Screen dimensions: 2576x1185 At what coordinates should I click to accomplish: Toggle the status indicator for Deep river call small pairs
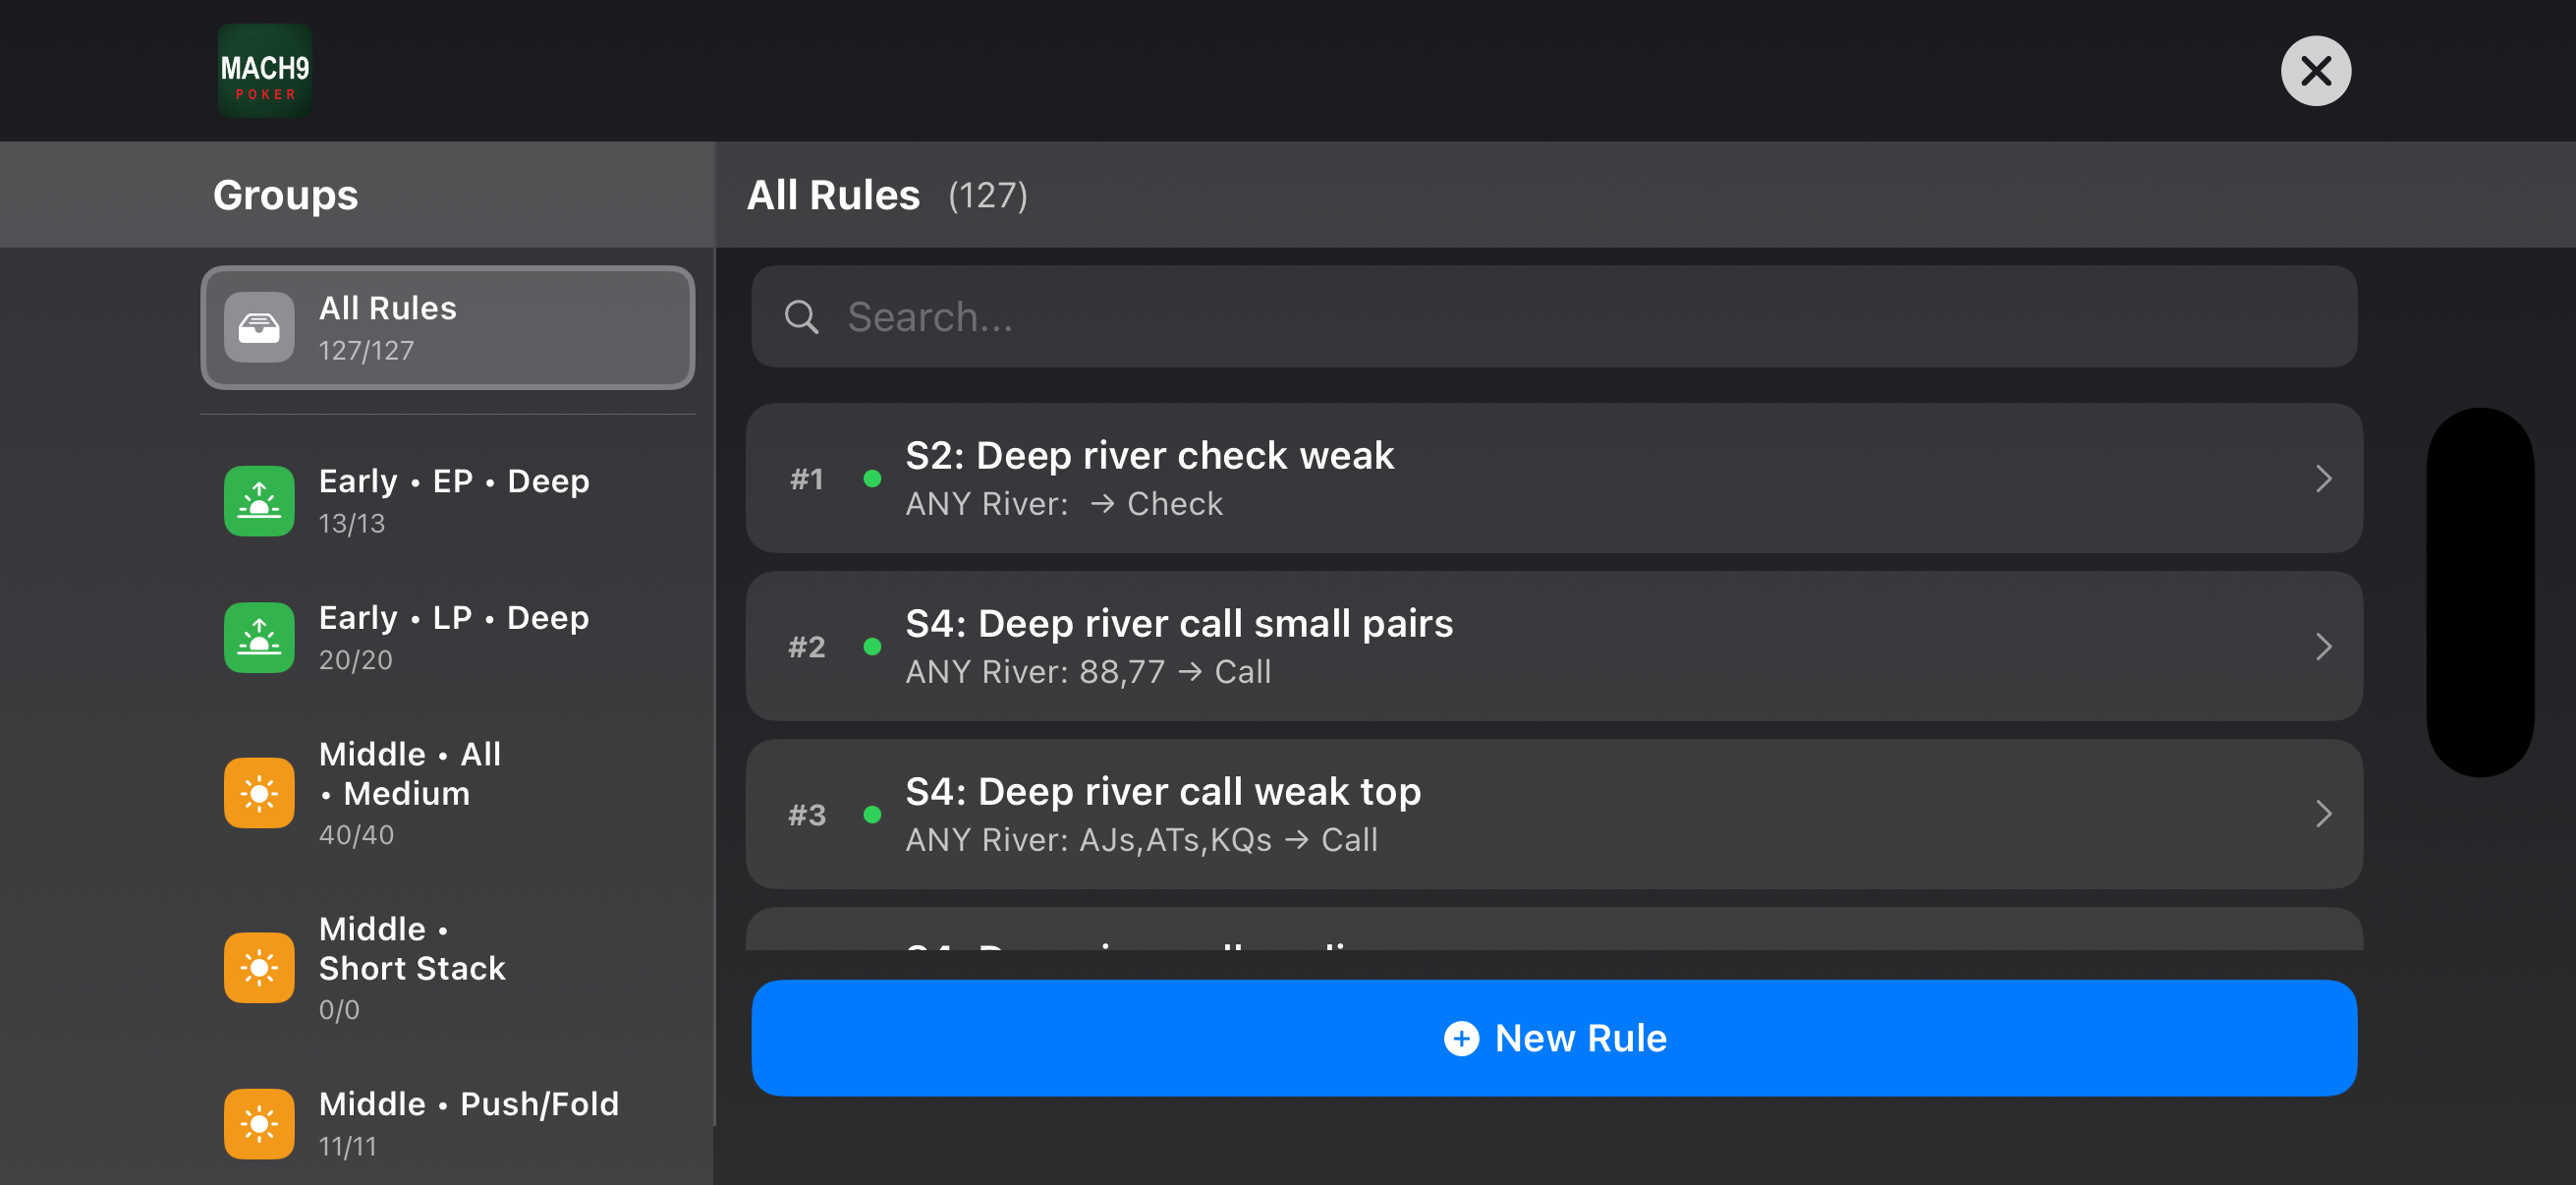872,646
